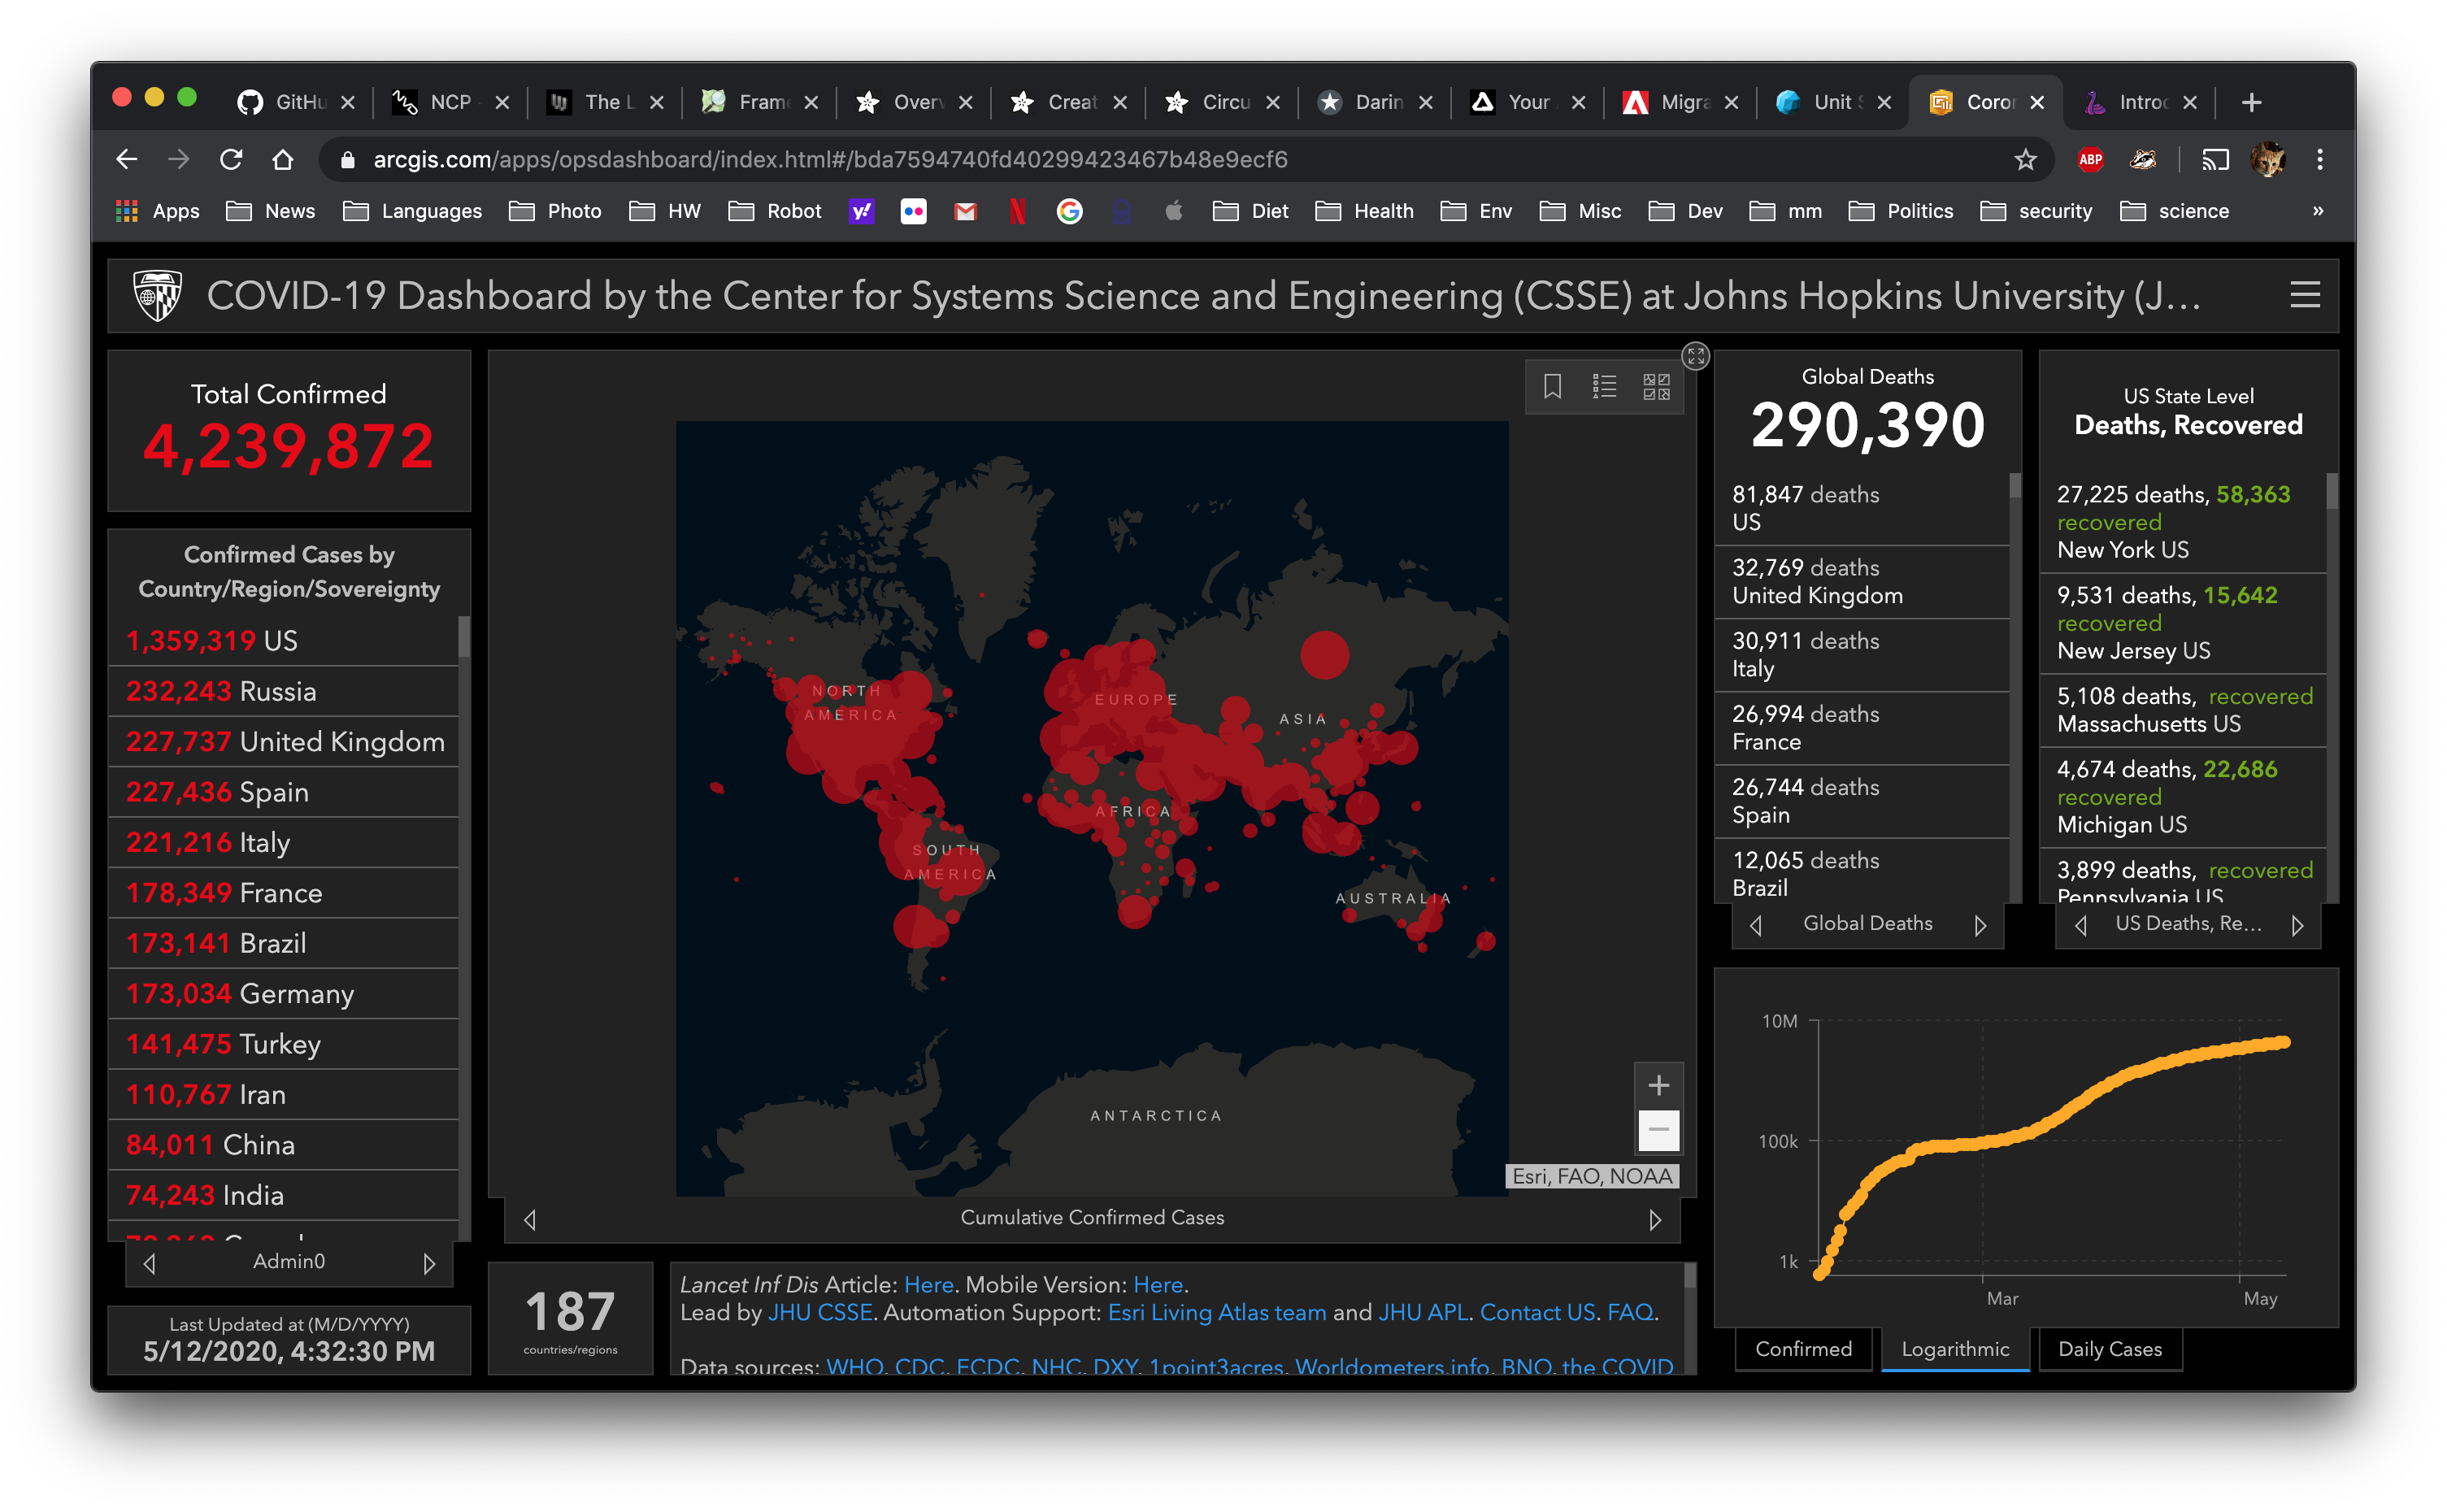Open the JHU CSSE link
The height and width of the screenshot is (1512, 2447).
819,1312
